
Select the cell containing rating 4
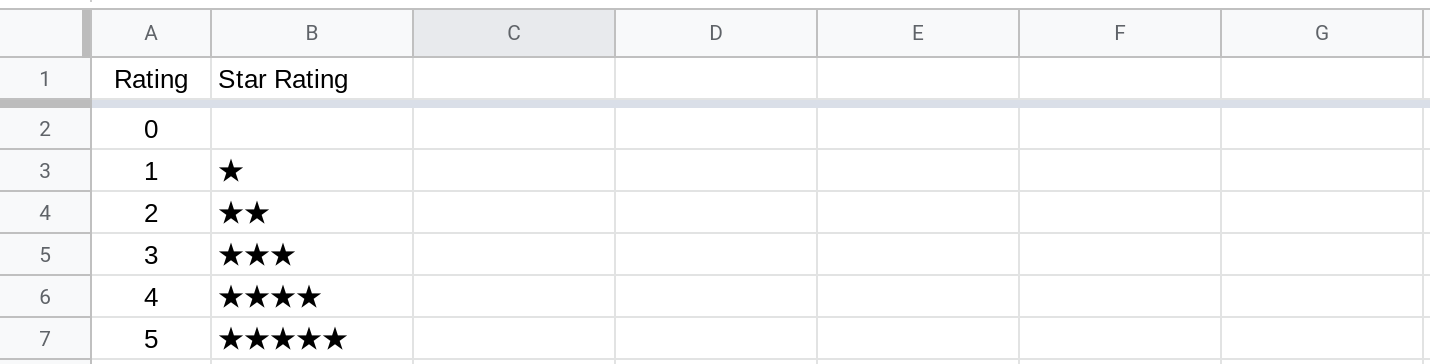click(151, 297)
